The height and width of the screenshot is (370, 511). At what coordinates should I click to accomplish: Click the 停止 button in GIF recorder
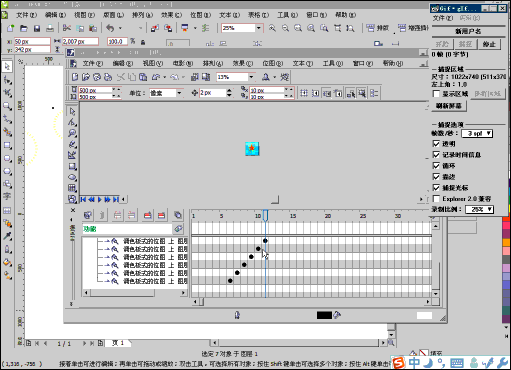489,44
